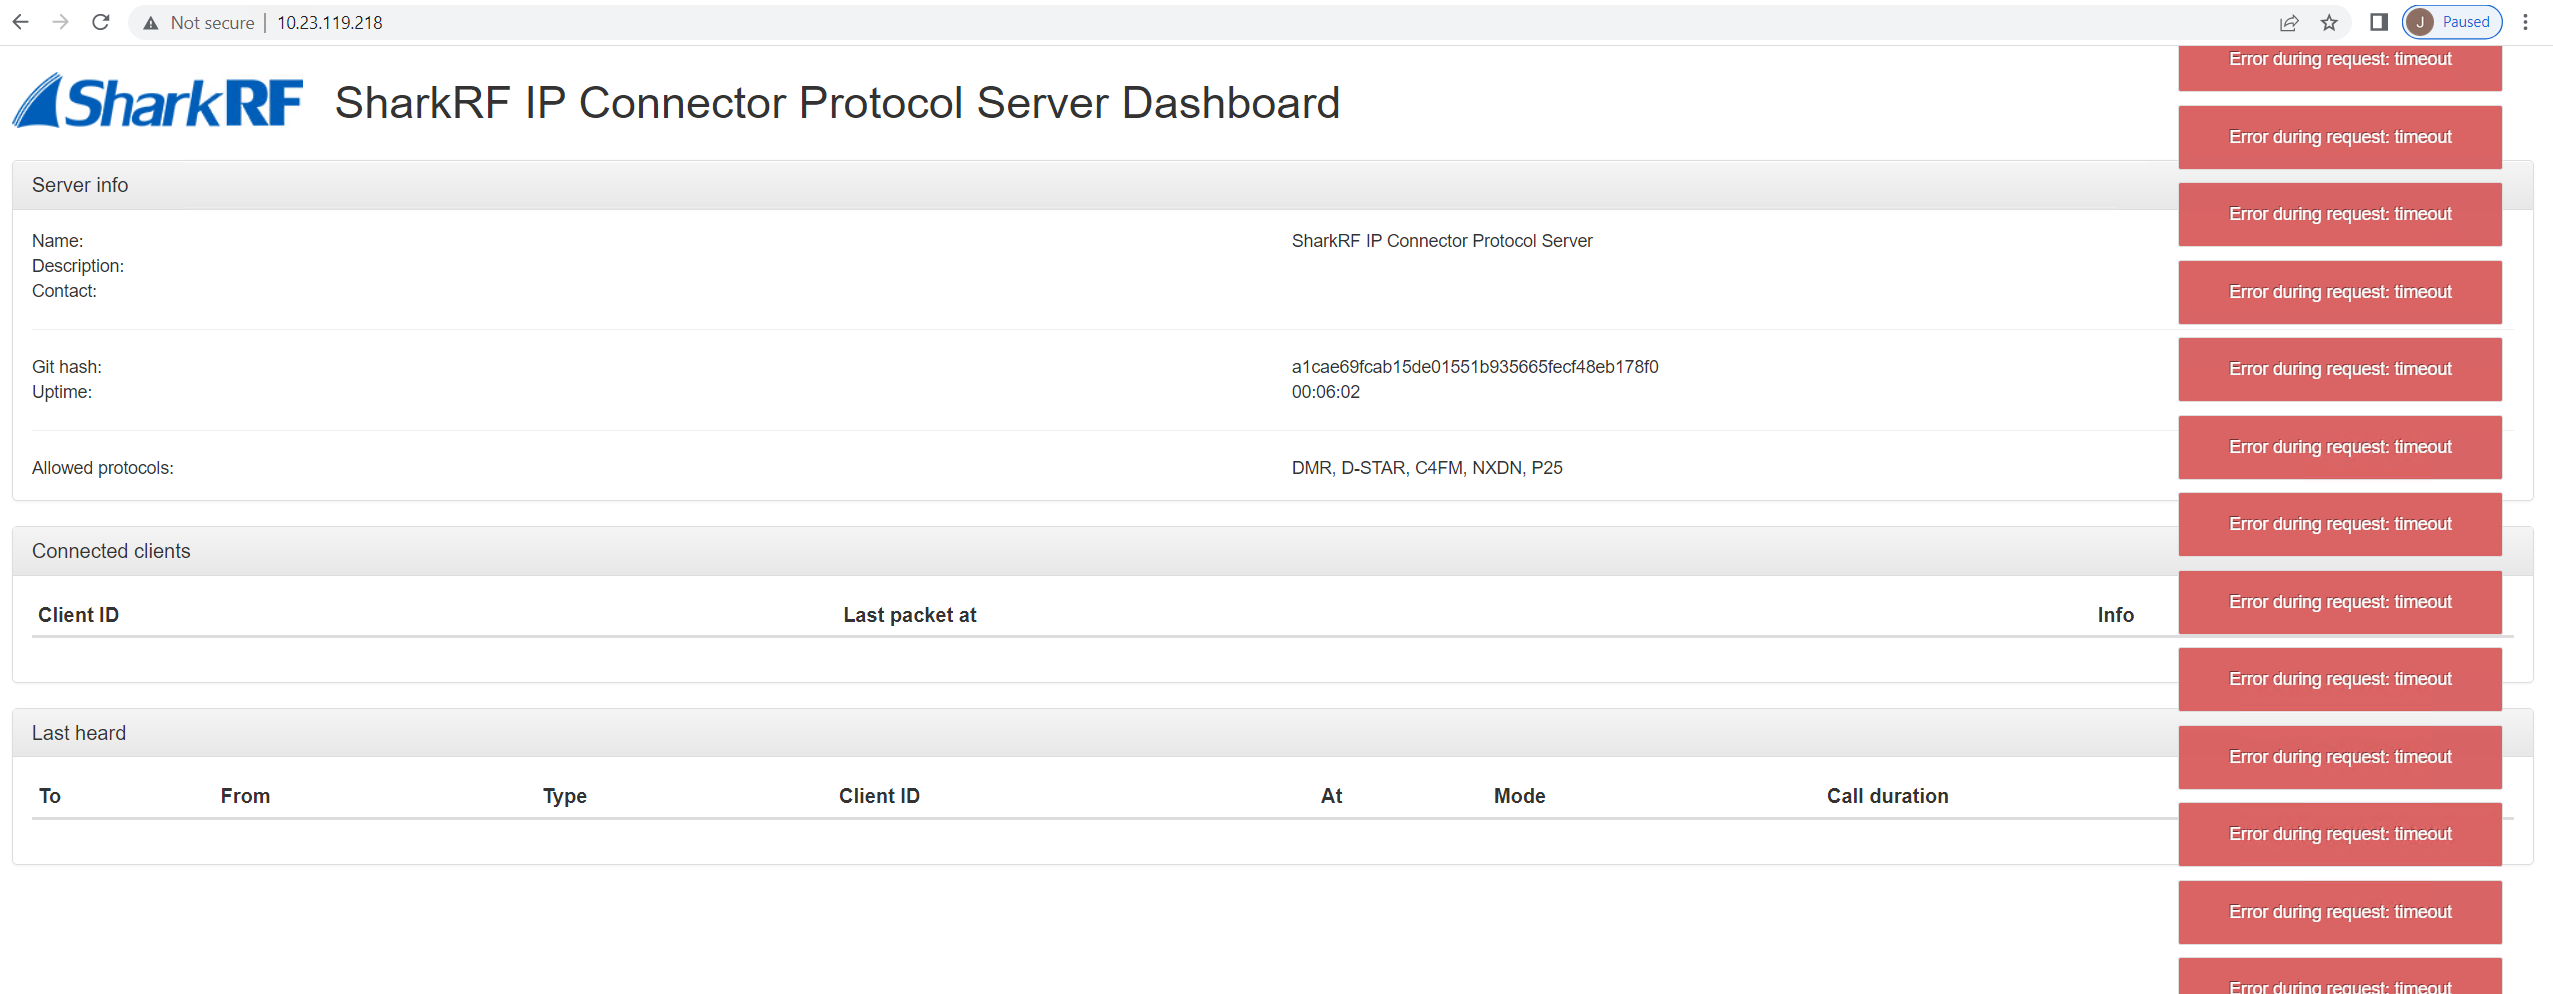The image size is (2553, 994).
Task: Reload the dashboard page
Action: tap(101, 22)
